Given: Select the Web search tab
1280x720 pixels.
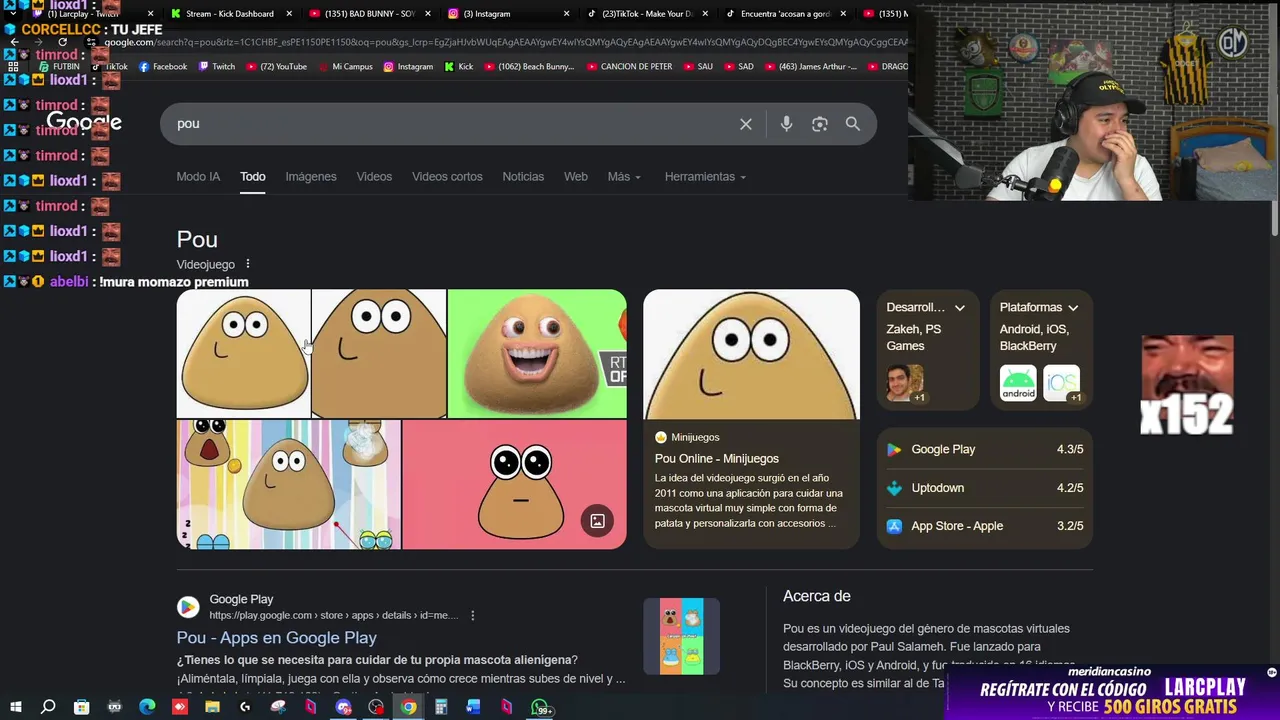Looking at the screenshot, I should (576, 177).
